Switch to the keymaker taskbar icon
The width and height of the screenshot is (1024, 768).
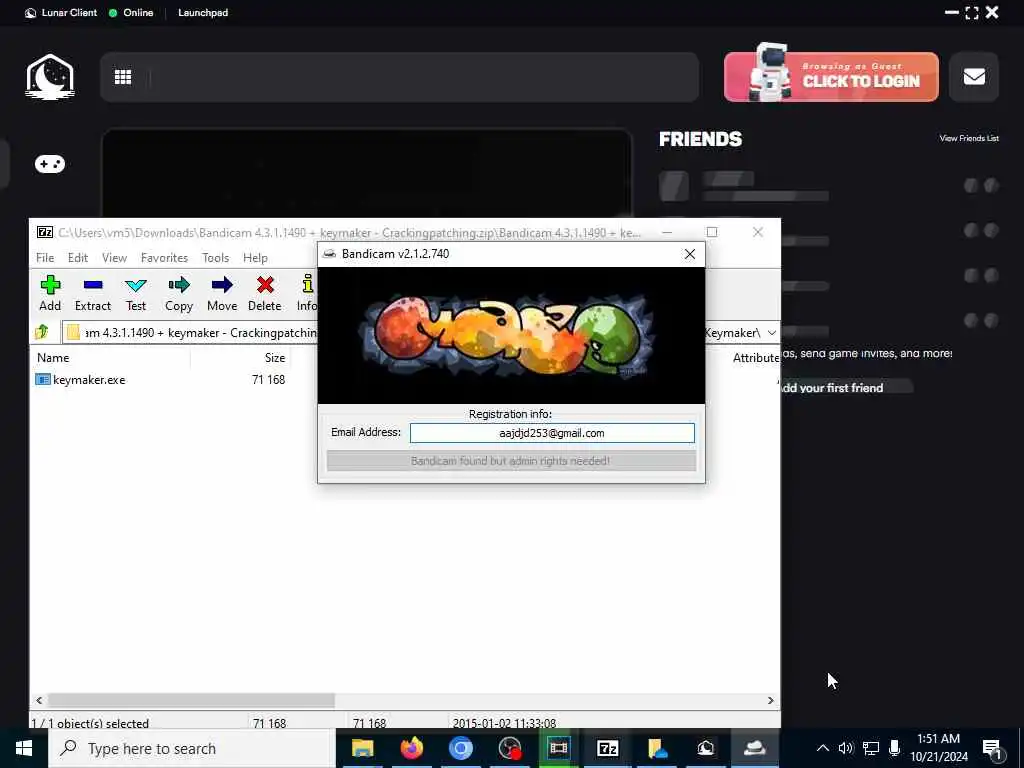point(754,748)
